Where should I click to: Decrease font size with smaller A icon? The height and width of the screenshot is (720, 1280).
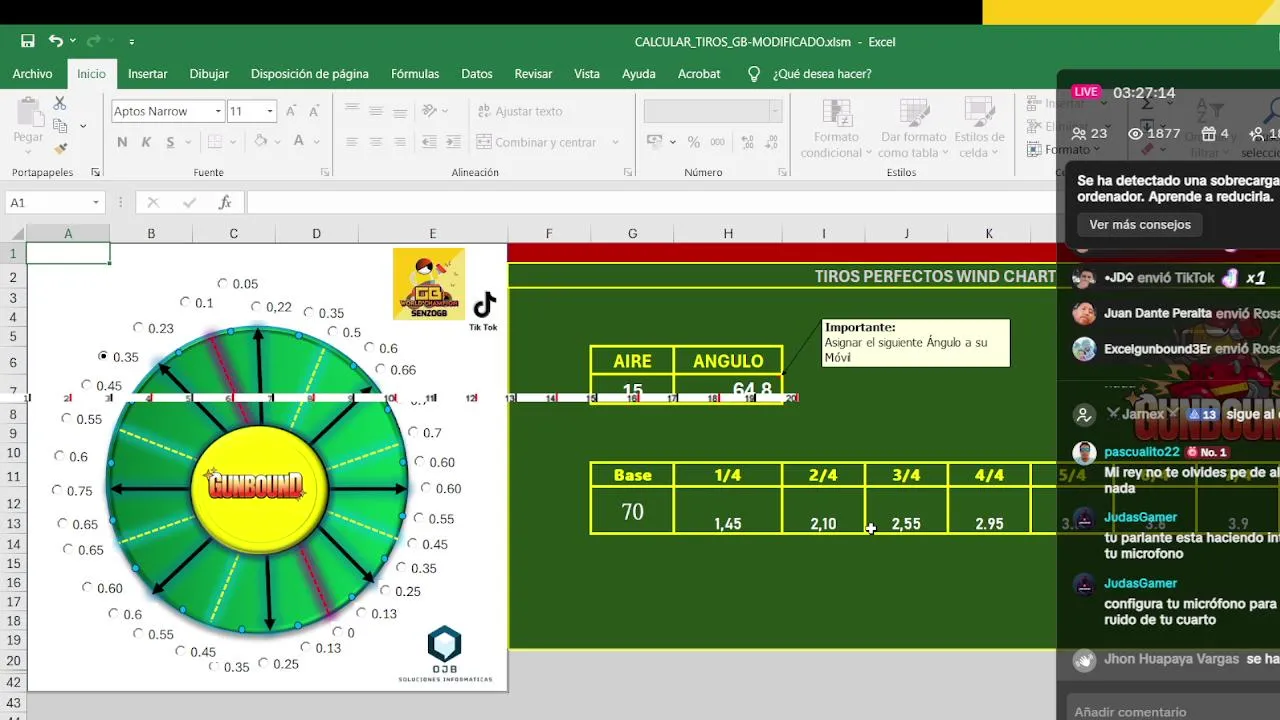313,111
